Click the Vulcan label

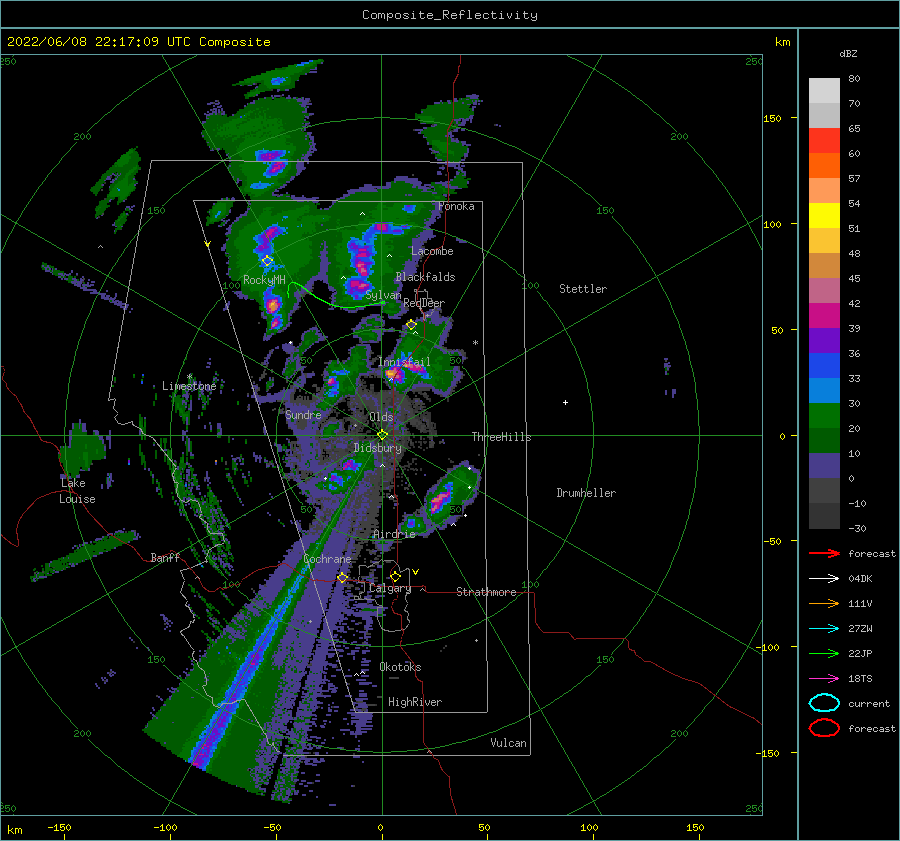509,743
